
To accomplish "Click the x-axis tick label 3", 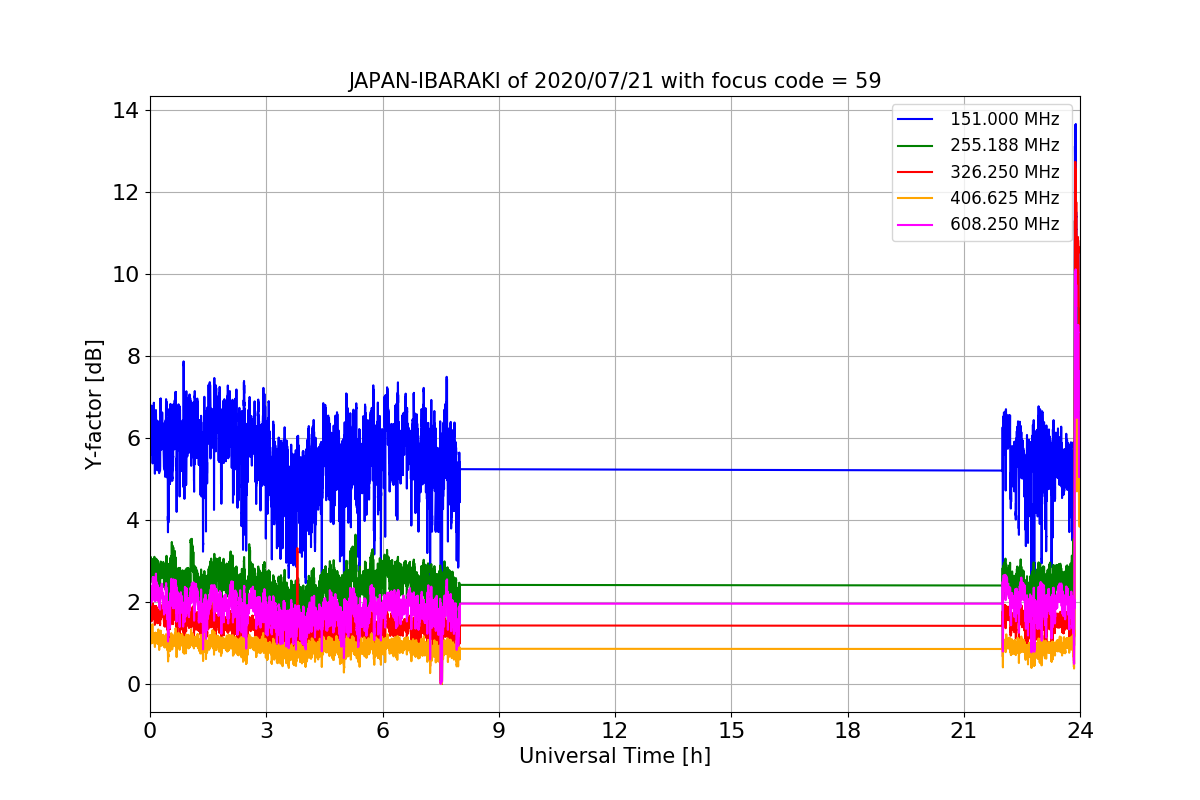I will click(266, 731).
